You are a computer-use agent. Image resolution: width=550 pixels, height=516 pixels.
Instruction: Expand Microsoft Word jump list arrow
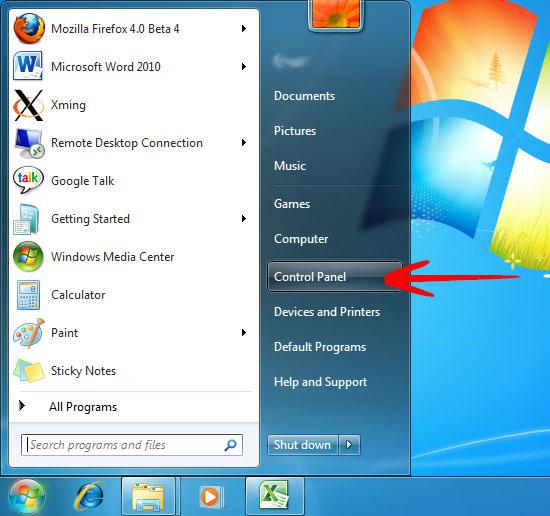(x=244, y=66)
